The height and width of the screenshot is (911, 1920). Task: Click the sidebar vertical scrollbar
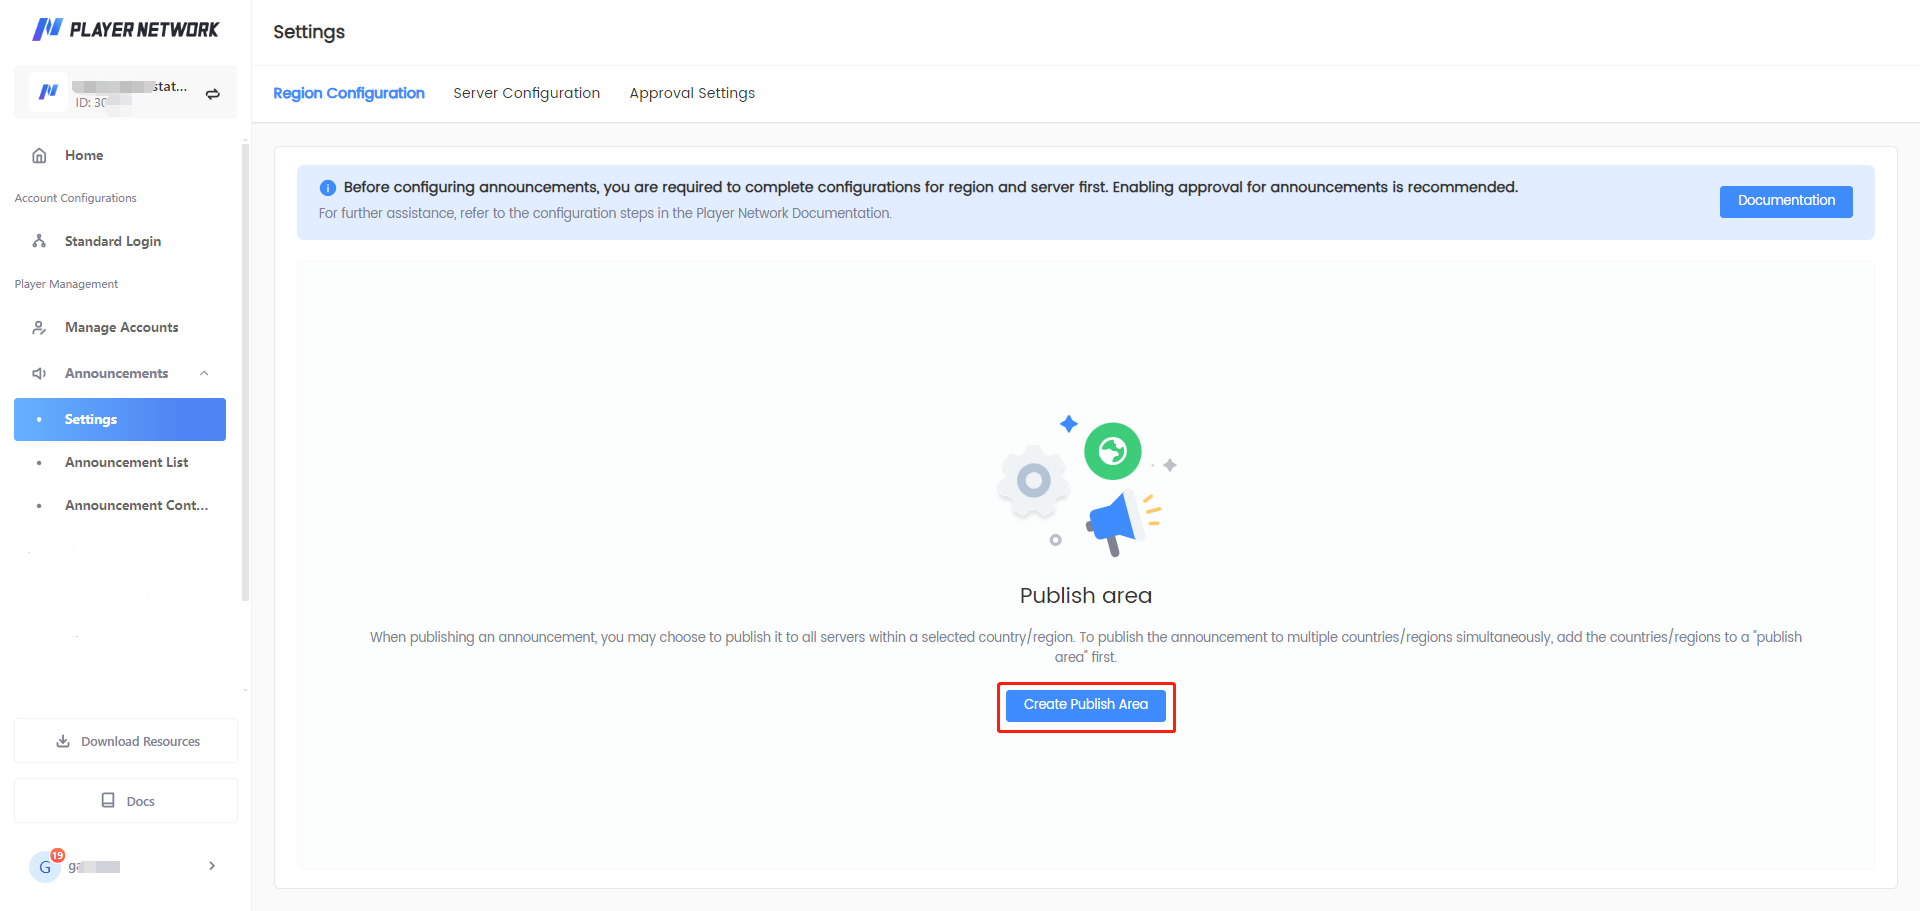pos(245,370)
